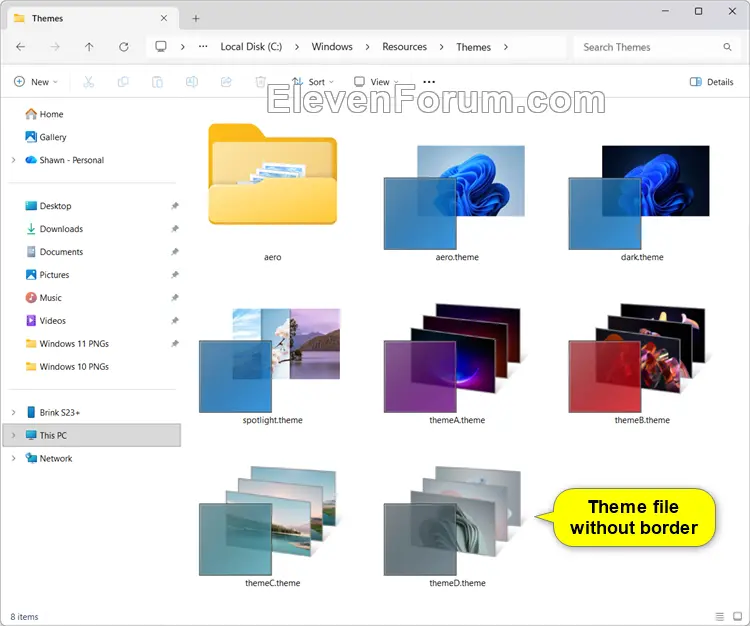Click the Delete trash icon
The width and height of the screenshot is (750, 626).
[x=261, y=82]
